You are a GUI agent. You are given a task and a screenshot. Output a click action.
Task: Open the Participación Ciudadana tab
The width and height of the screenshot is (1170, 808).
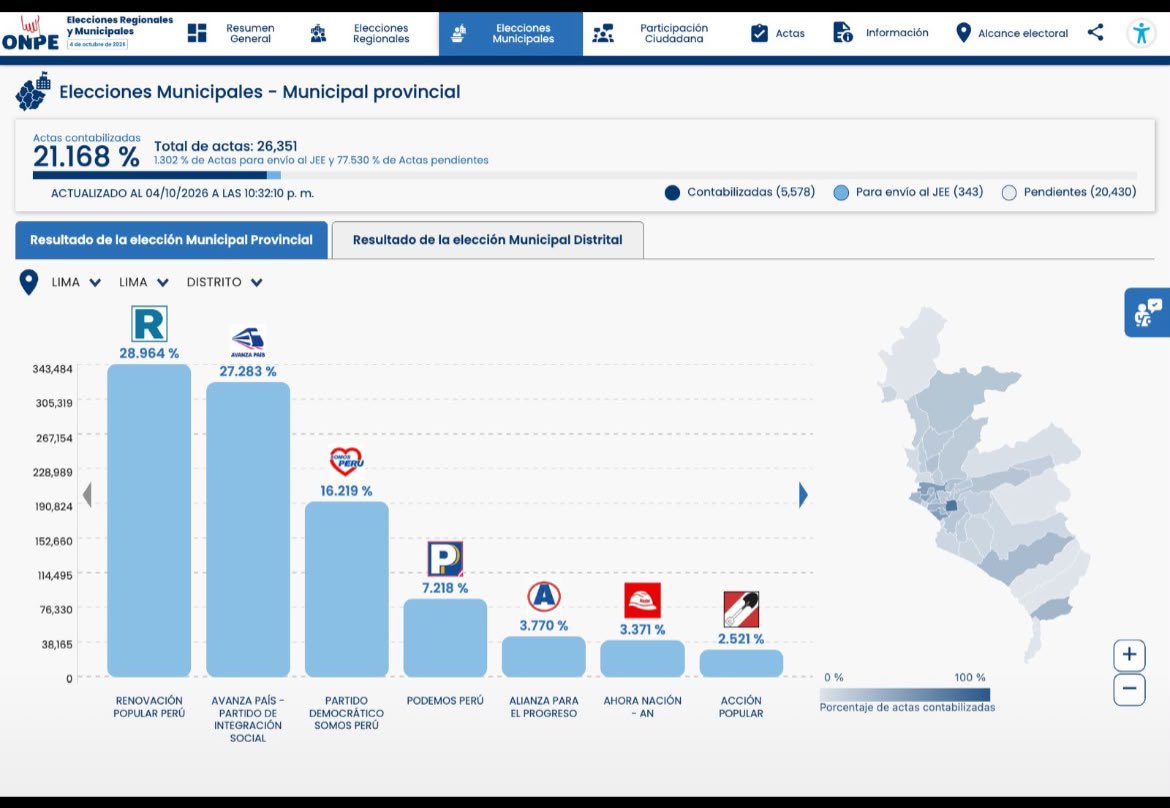point(651,34)
